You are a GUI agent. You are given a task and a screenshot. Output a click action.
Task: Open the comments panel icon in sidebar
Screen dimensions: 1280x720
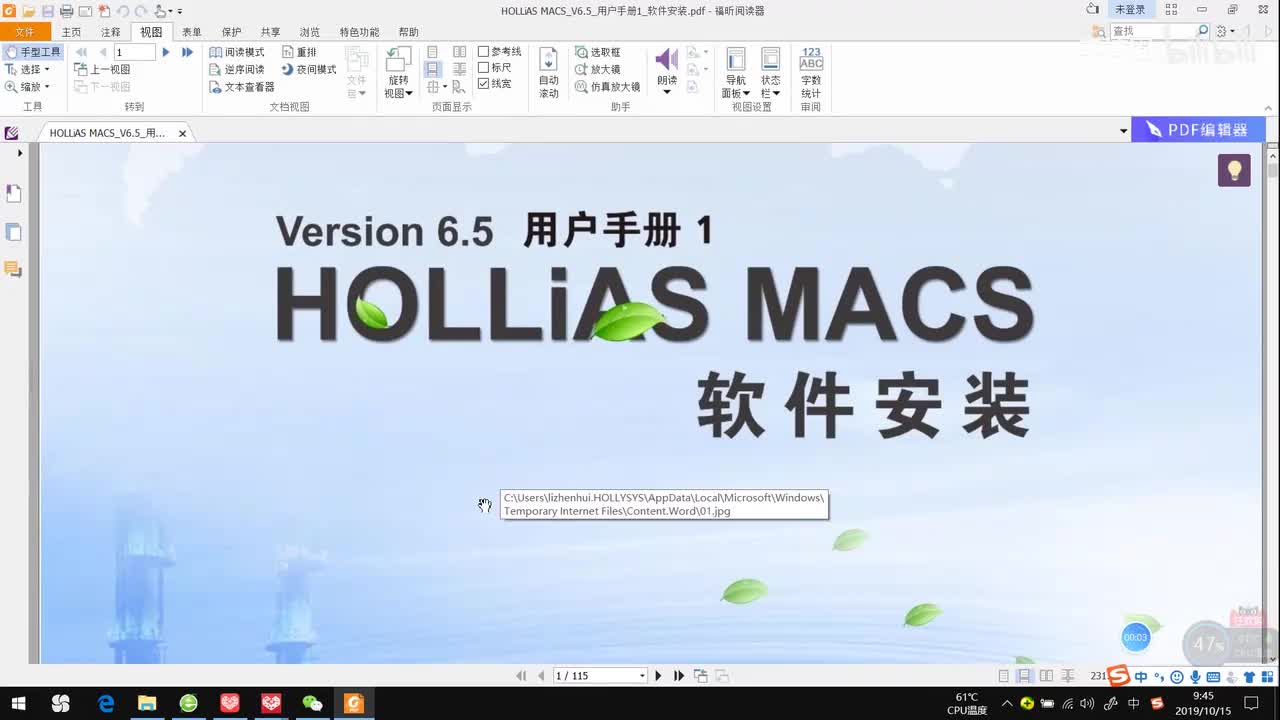(x=14, y=269)
